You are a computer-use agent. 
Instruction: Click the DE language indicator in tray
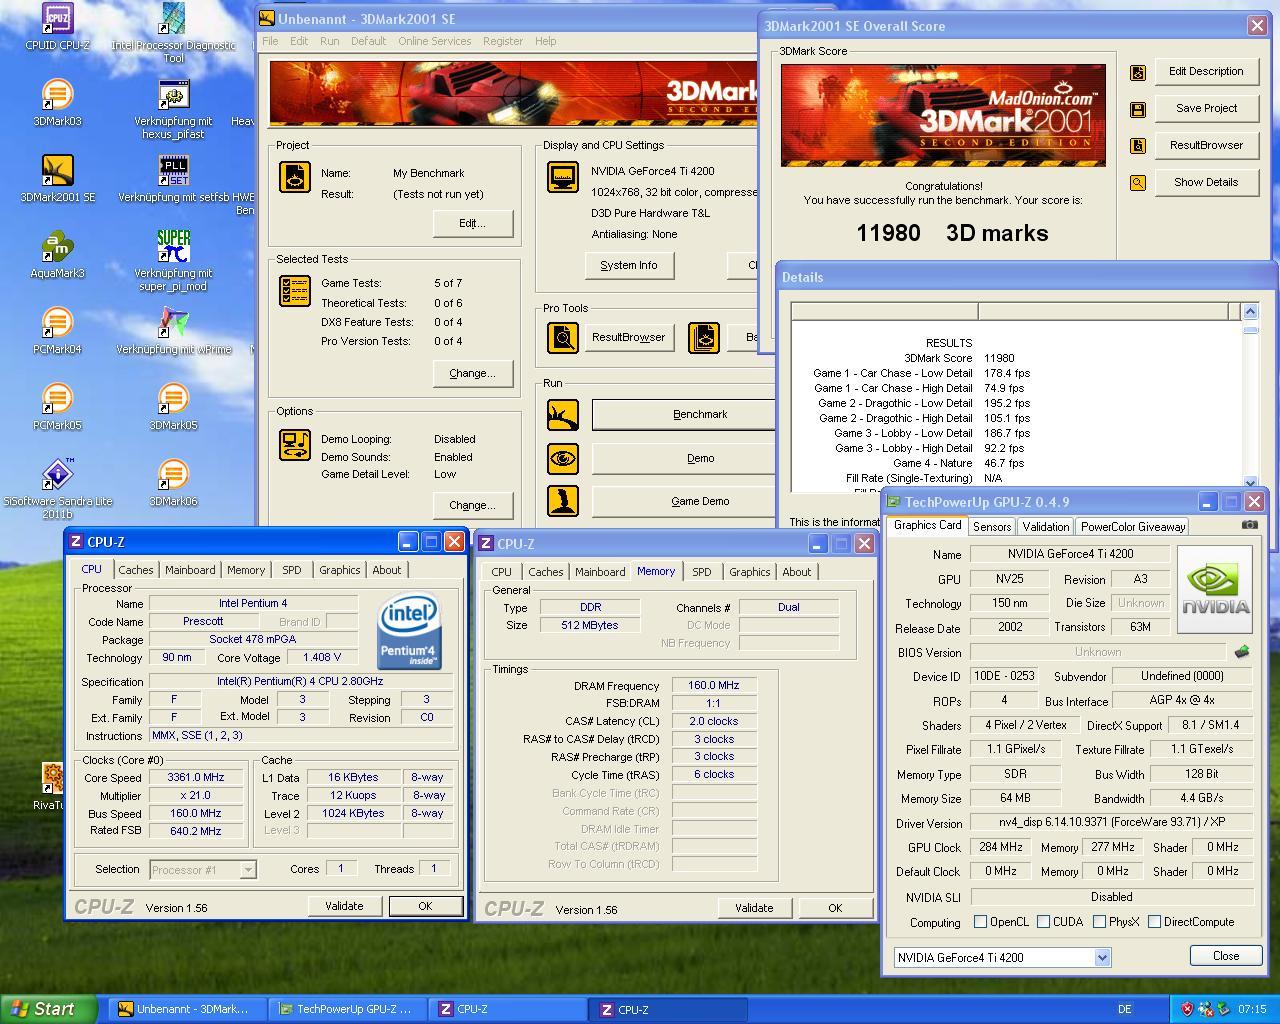click(x=1125, y=1009)
